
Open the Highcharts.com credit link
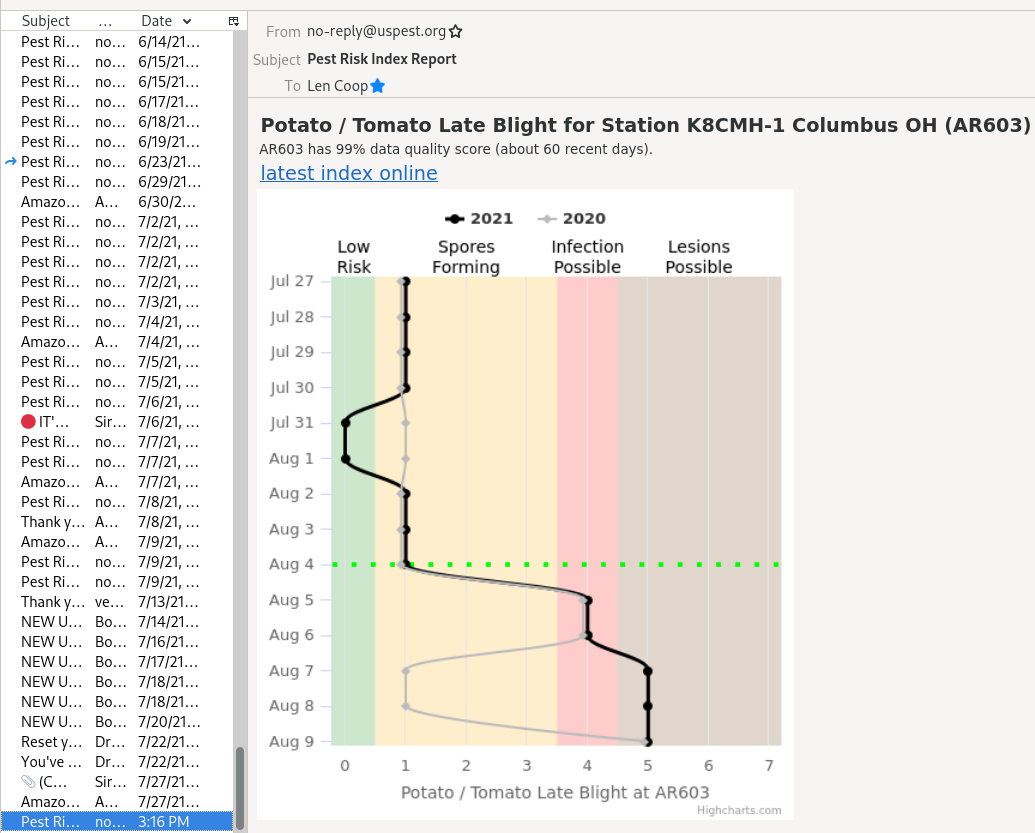click(x=739, y=810)
